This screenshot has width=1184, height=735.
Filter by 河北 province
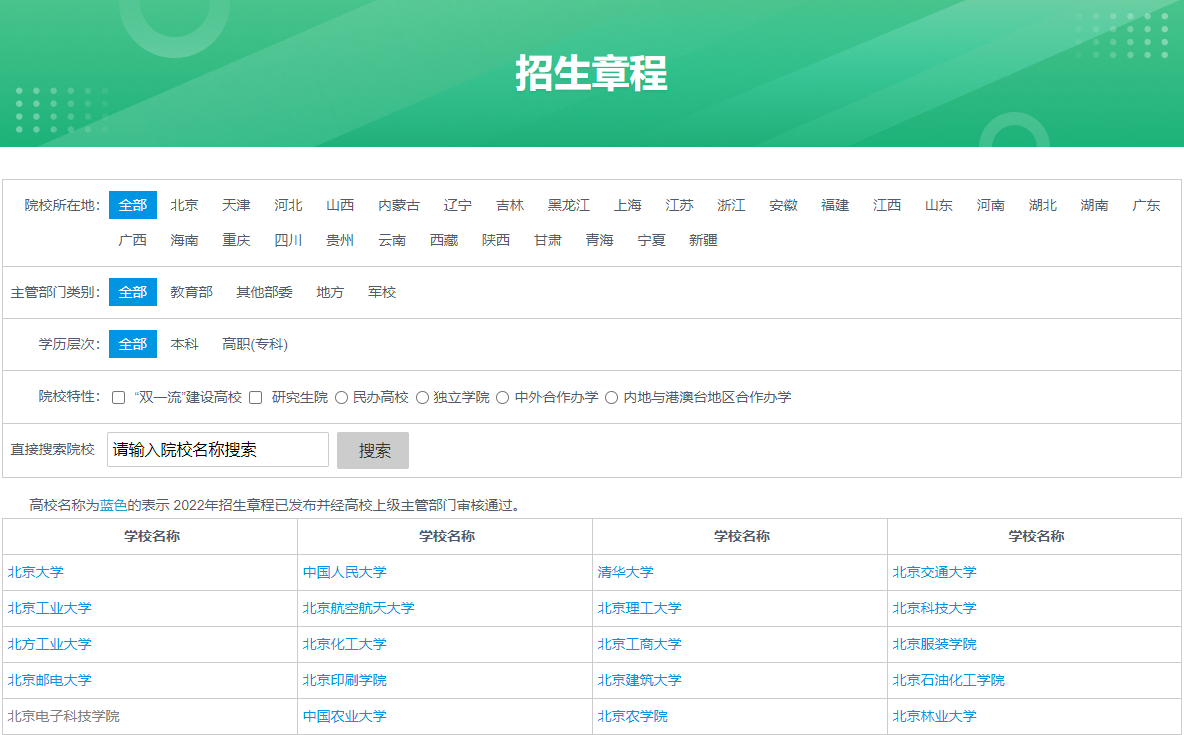pyautogui.click(x=288, y=205)
